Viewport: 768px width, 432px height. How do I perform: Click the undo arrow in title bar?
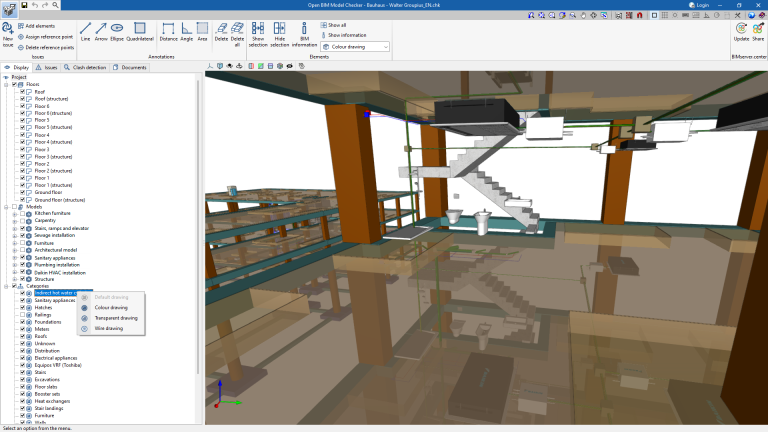click(35, 5)
